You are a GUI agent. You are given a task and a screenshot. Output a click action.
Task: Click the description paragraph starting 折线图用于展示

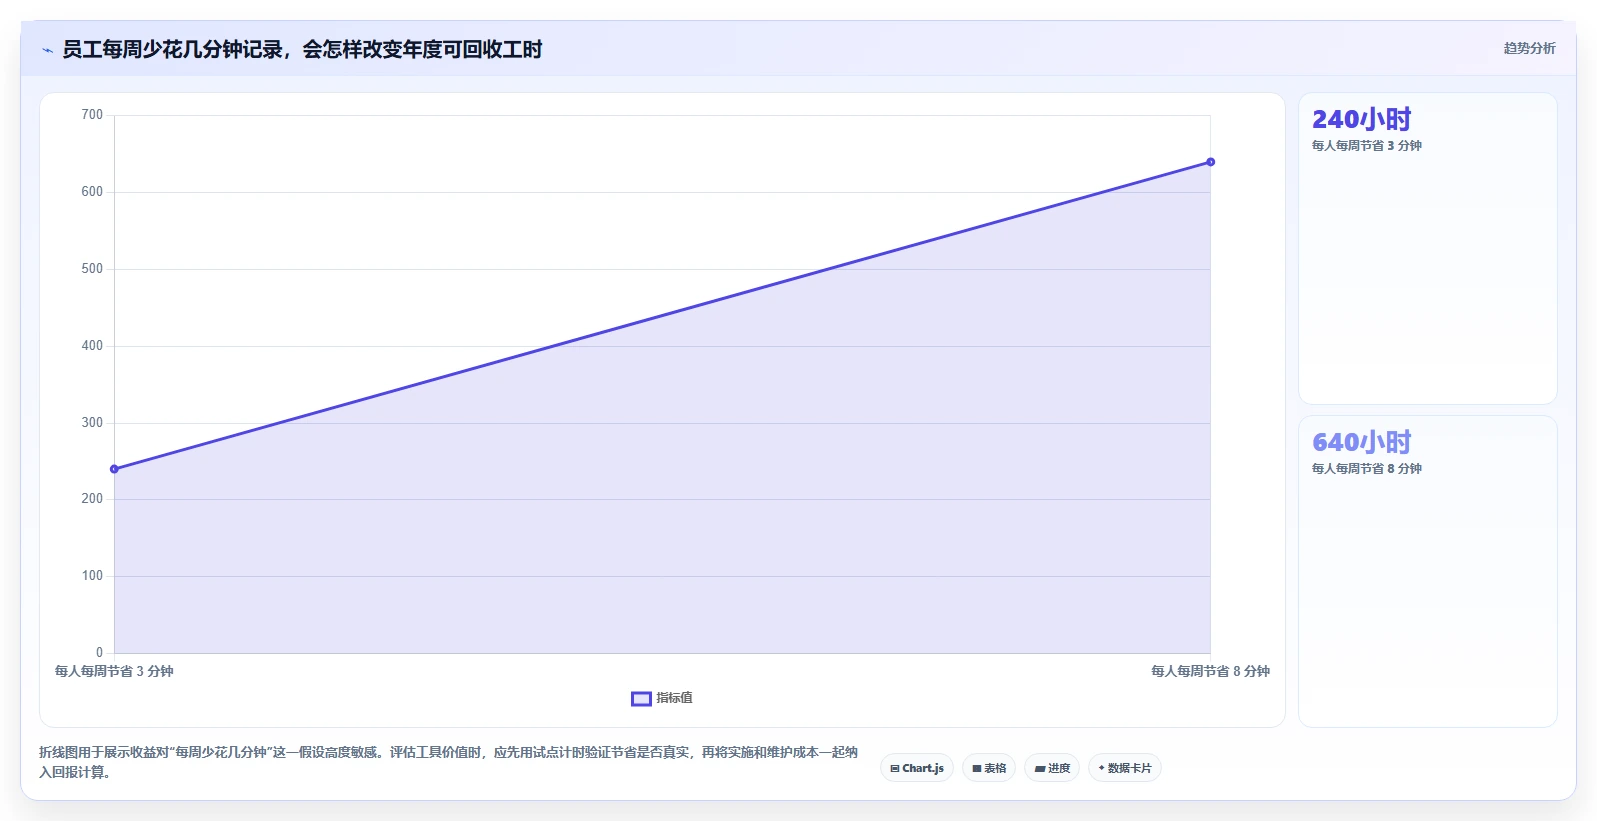tap(448, 762)
